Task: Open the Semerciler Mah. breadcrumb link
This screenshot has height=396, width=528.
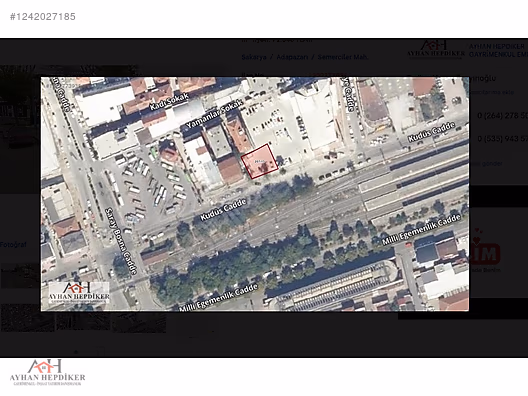Action: 343,57
